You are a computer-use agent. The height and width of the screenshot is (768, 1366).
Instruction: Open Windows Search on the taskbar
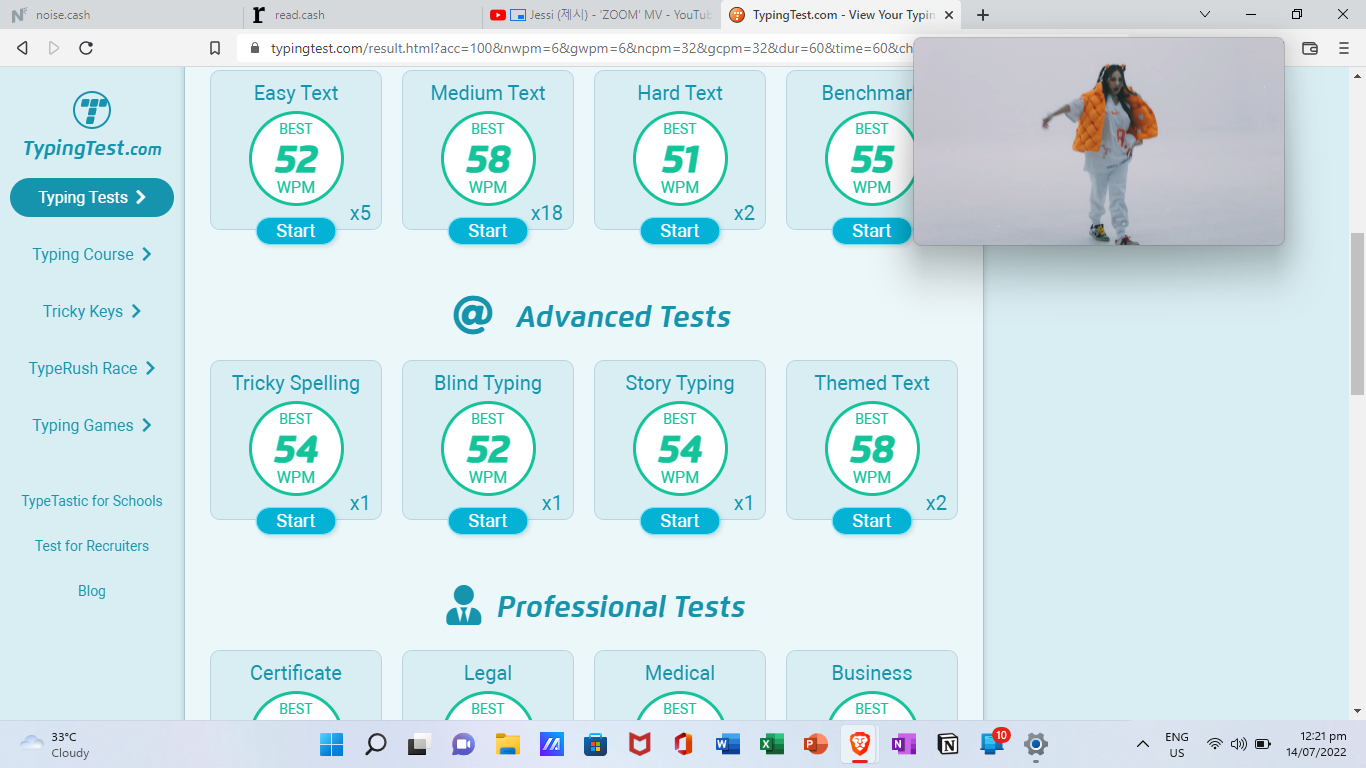[376, 744]
